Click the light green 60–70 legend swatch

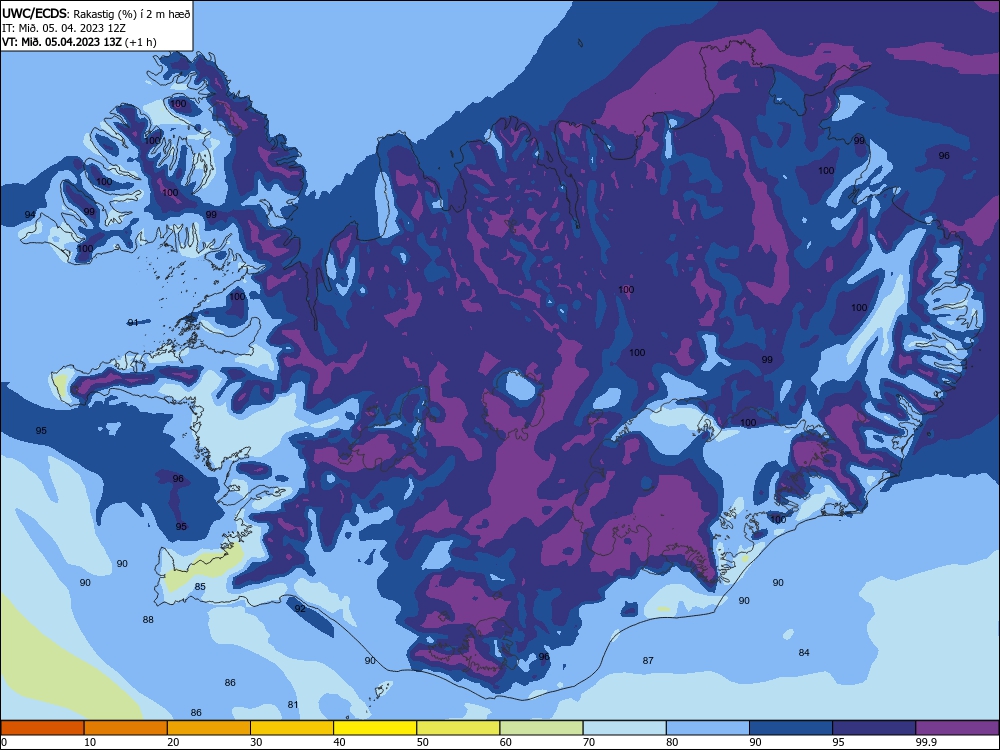point(541,728)
